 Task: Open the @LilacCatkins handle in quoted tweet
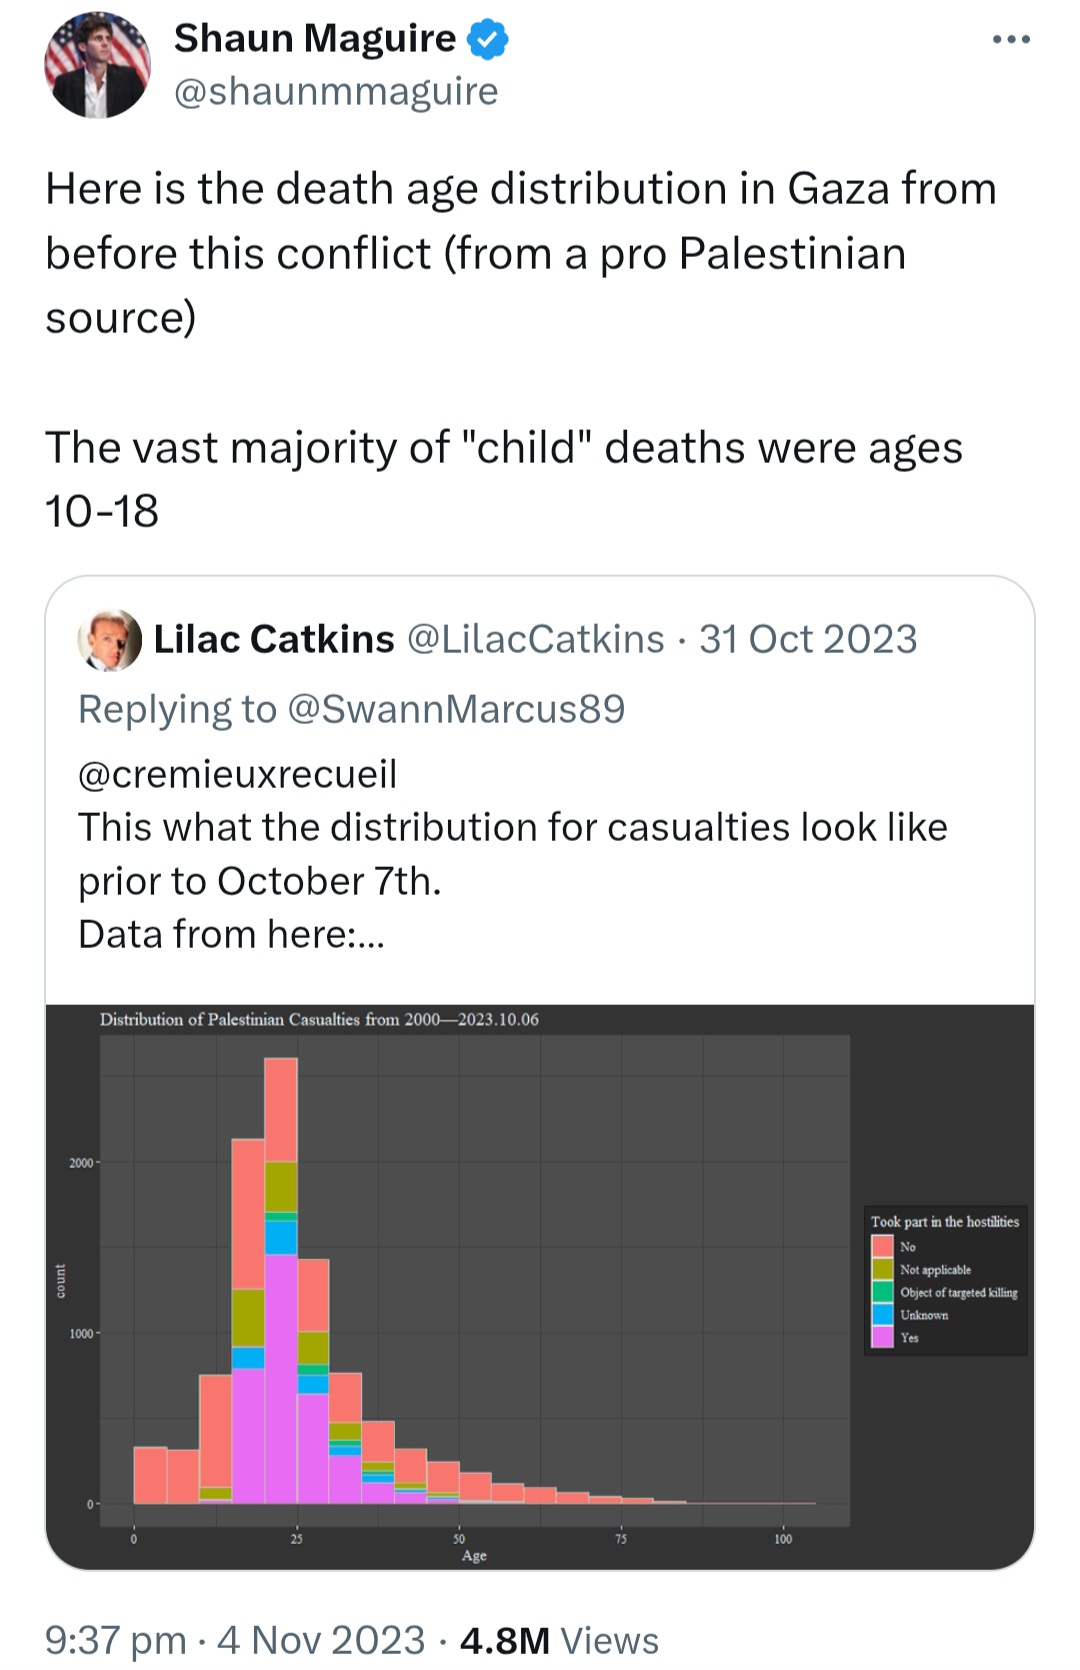(x=536, y=639)
